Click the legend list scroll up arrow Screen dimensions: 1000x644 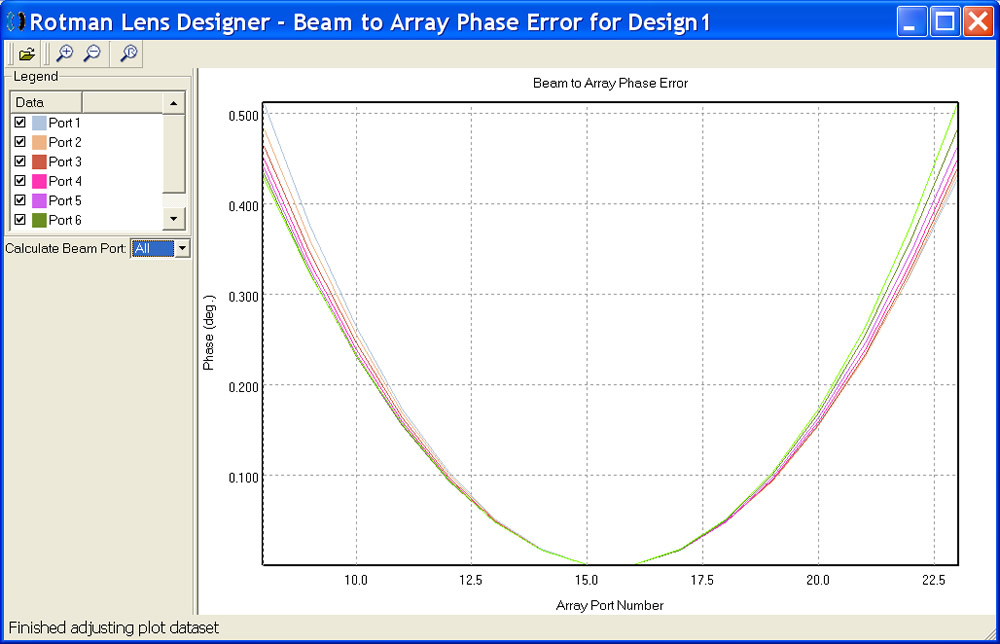(x=173, y=103)
